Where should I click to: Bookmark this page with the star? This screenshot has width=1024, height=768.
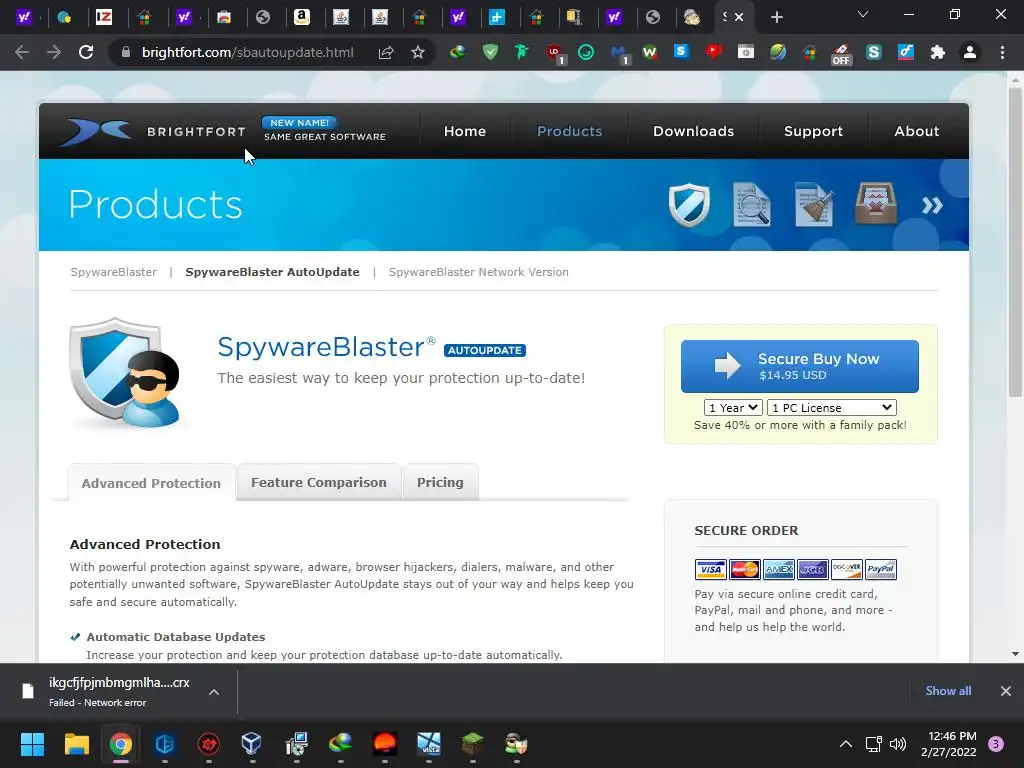418,52
